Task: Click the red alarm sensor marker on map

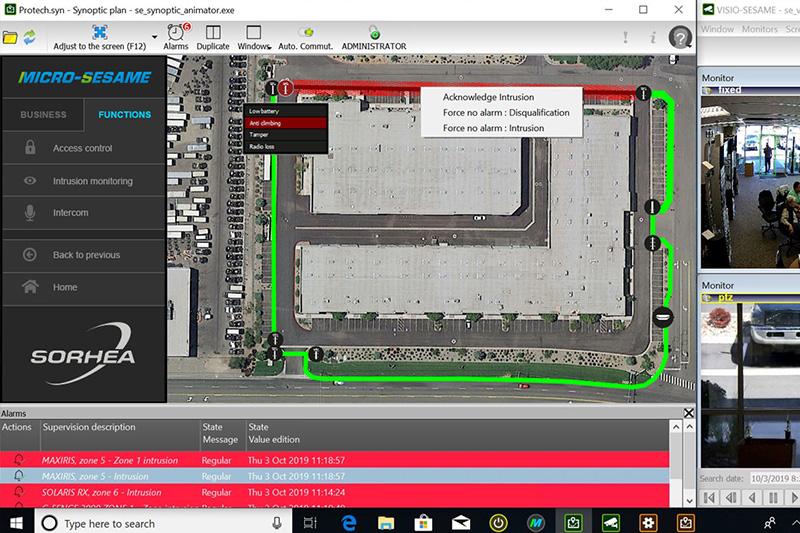Action: pos(286,87)
